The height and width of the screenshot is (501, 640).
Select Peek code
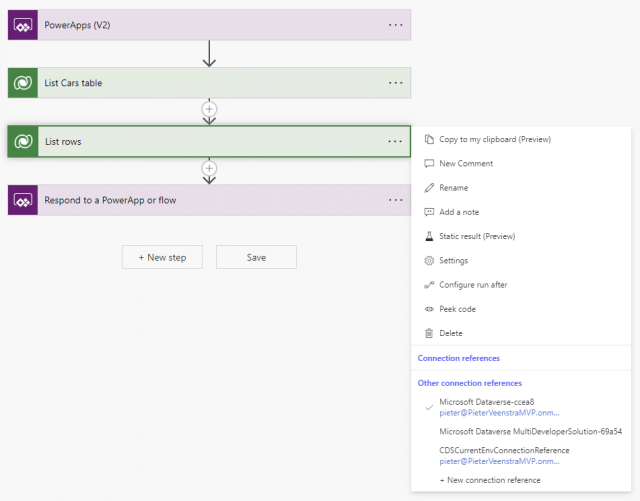point(521,309)
